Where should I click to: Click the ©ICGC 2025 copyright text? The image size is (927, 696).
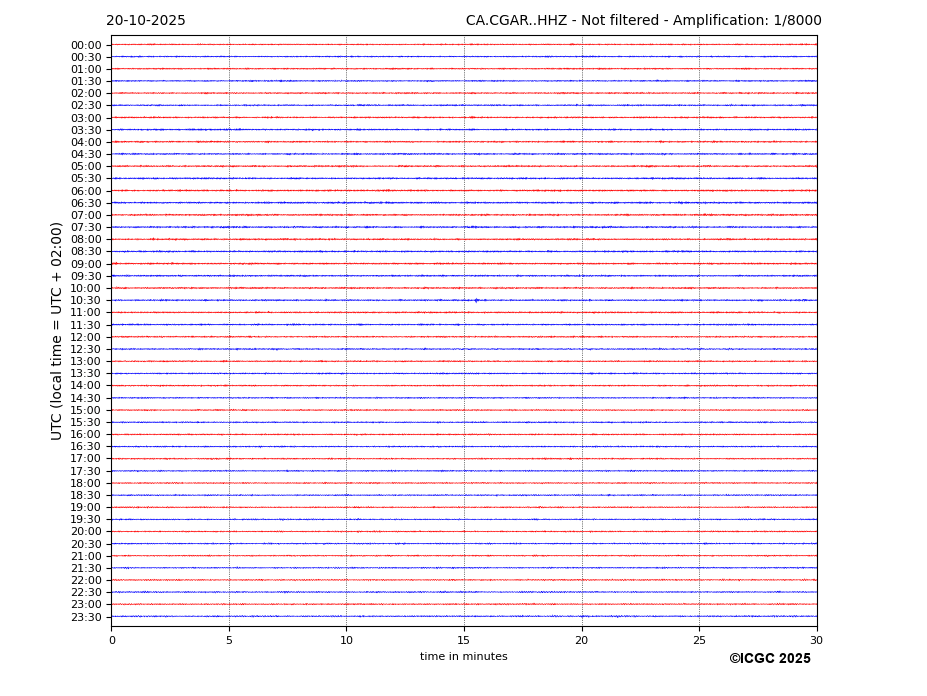pos(769,659)
